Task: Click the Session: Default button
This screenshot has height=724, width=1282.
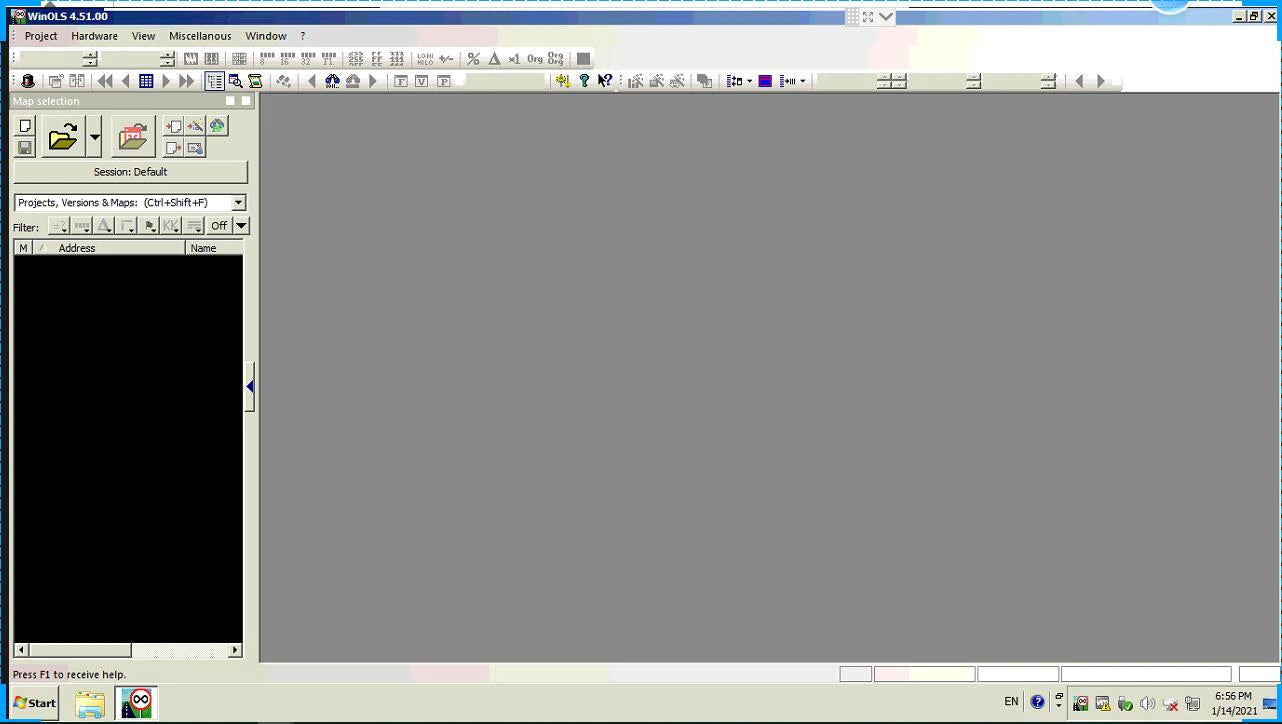Action: [x=130, y=172]
